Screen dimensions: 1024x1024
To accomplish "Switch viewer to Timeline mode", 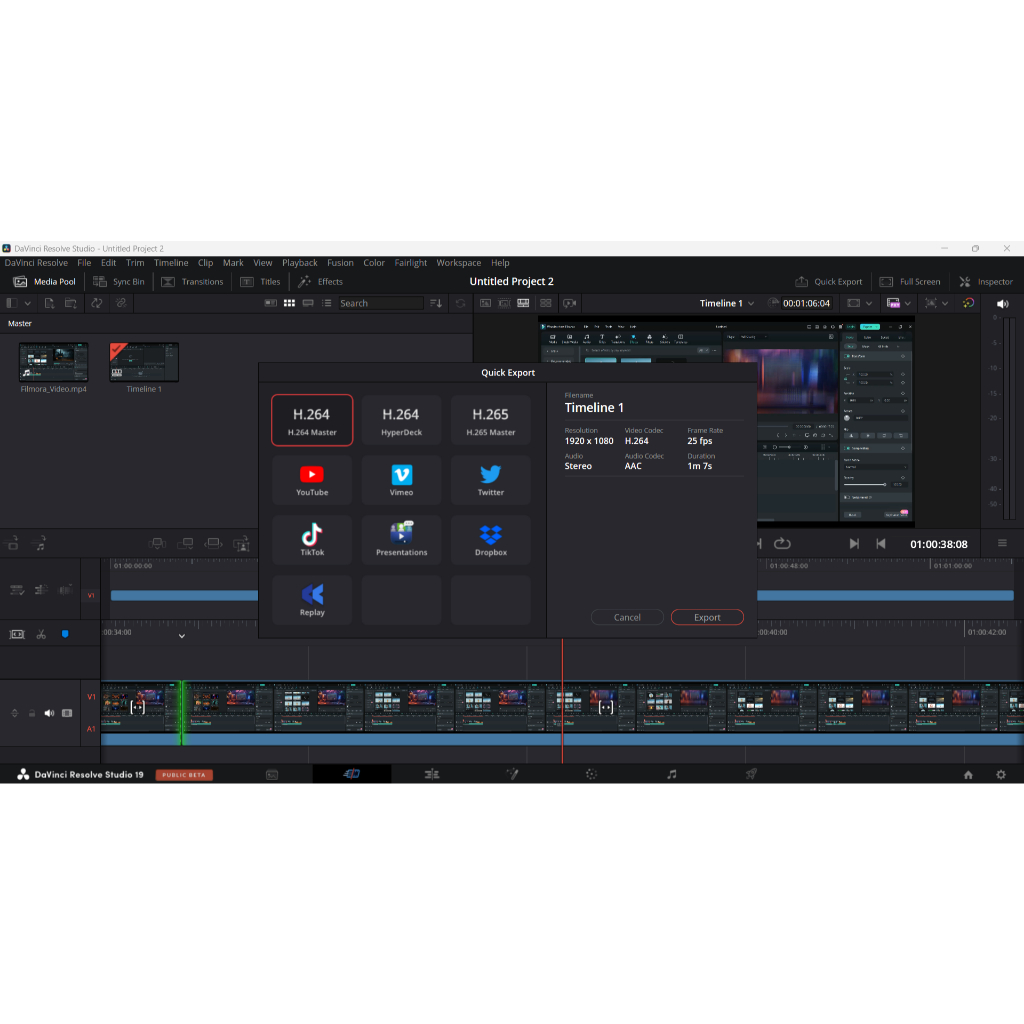I will 523,303.
